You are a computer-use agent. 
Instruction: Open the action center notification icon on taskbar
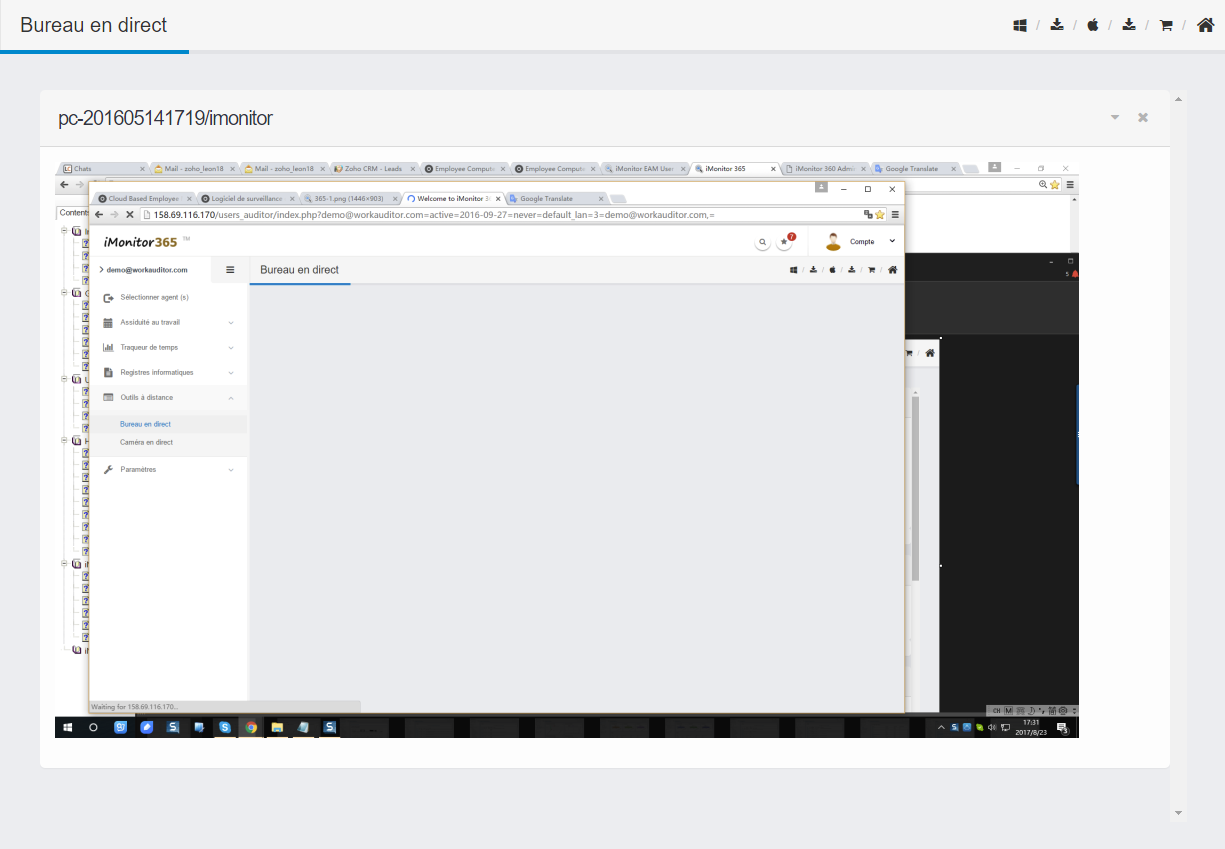click(1062, 727)
